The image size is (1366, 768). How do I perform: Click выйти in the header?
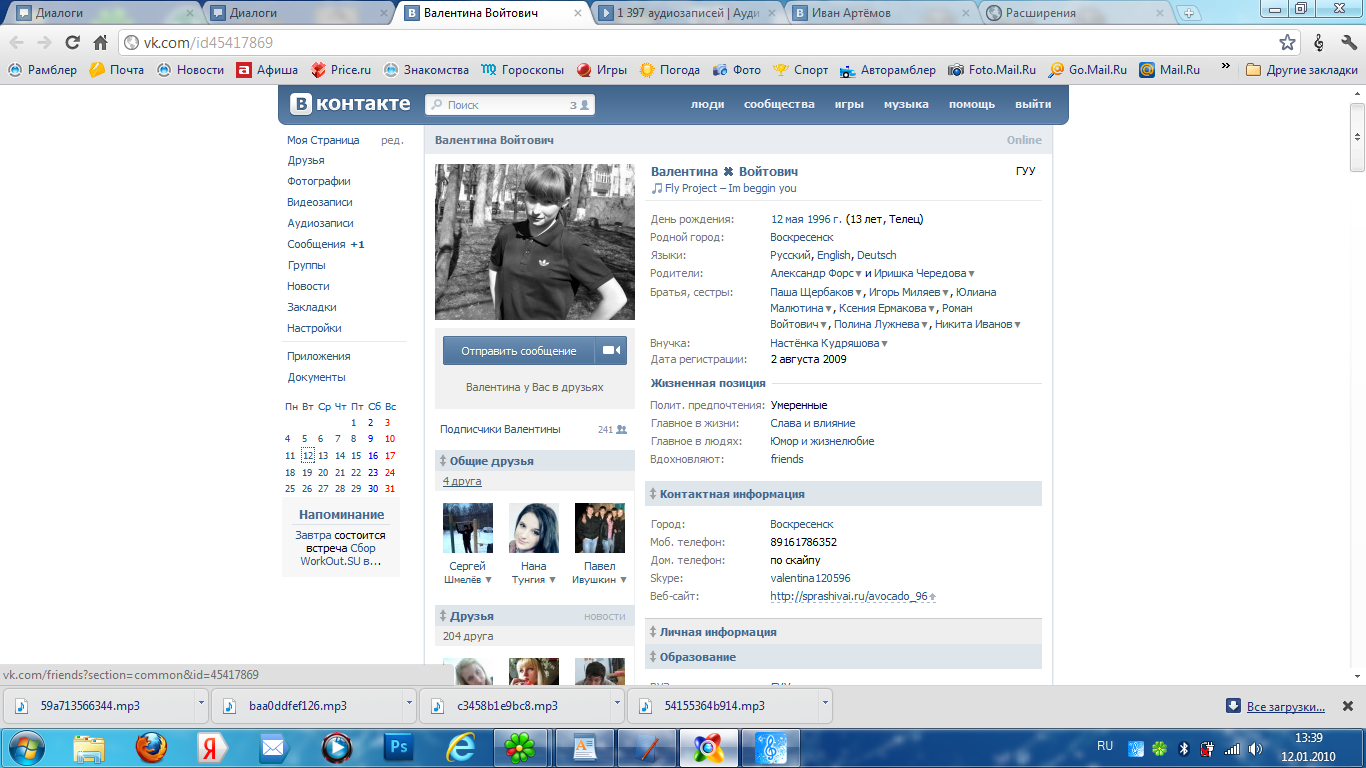click(x=1033, y=104)
